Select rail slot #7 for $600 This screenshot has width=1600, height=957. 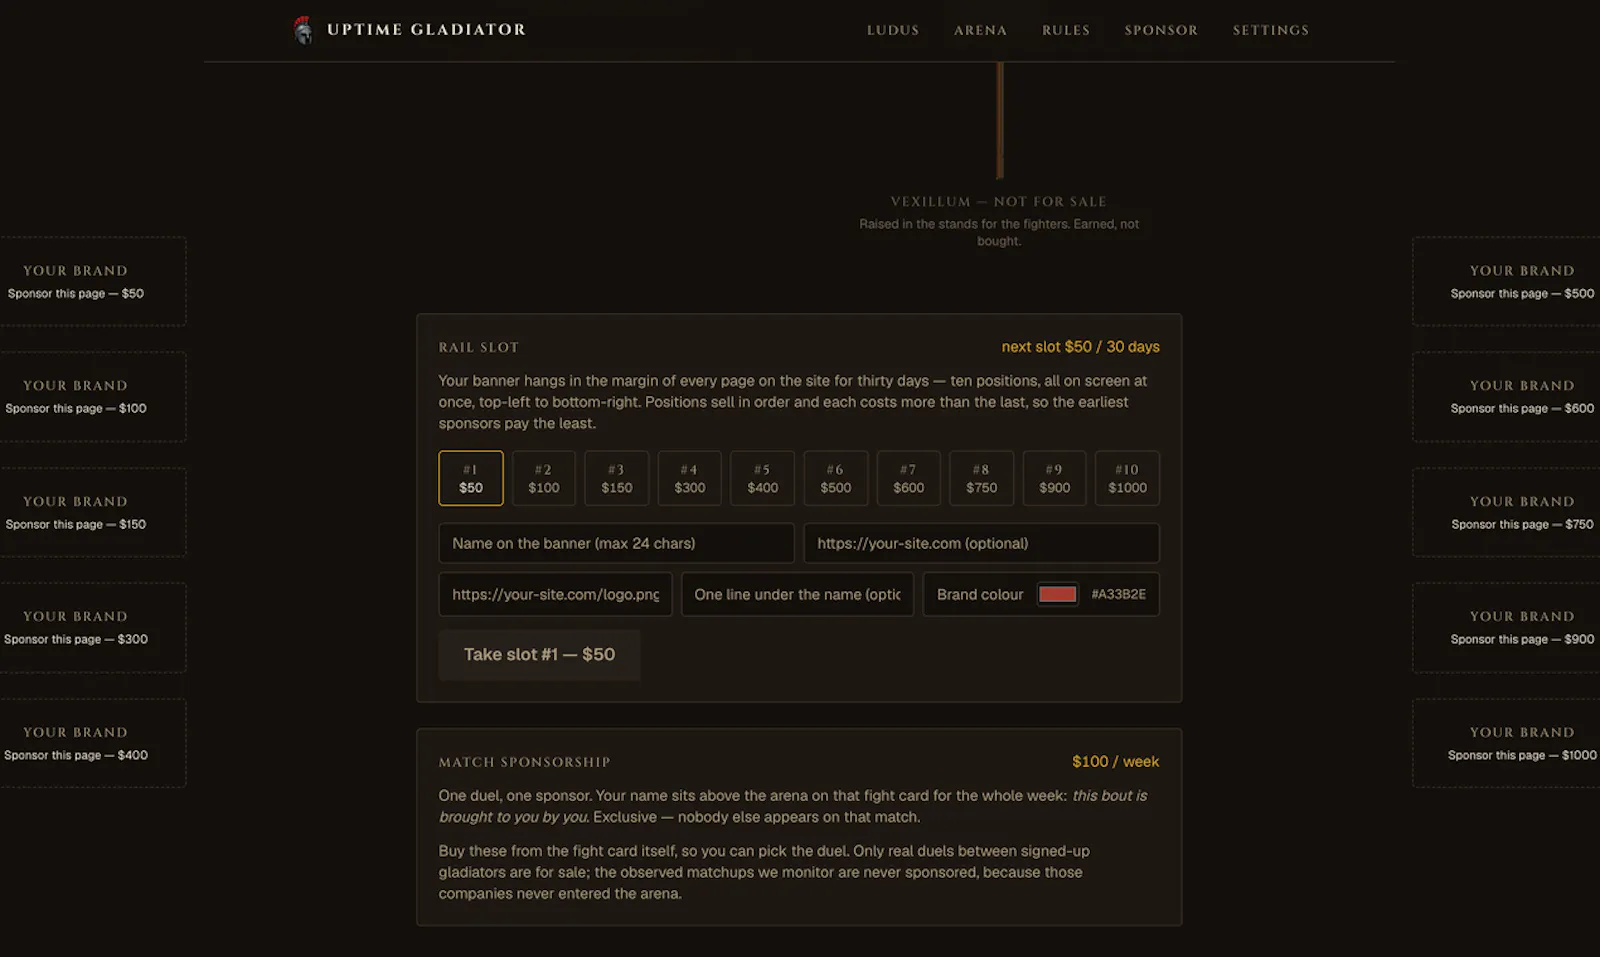pyautogui.click(x=909, y=478)
